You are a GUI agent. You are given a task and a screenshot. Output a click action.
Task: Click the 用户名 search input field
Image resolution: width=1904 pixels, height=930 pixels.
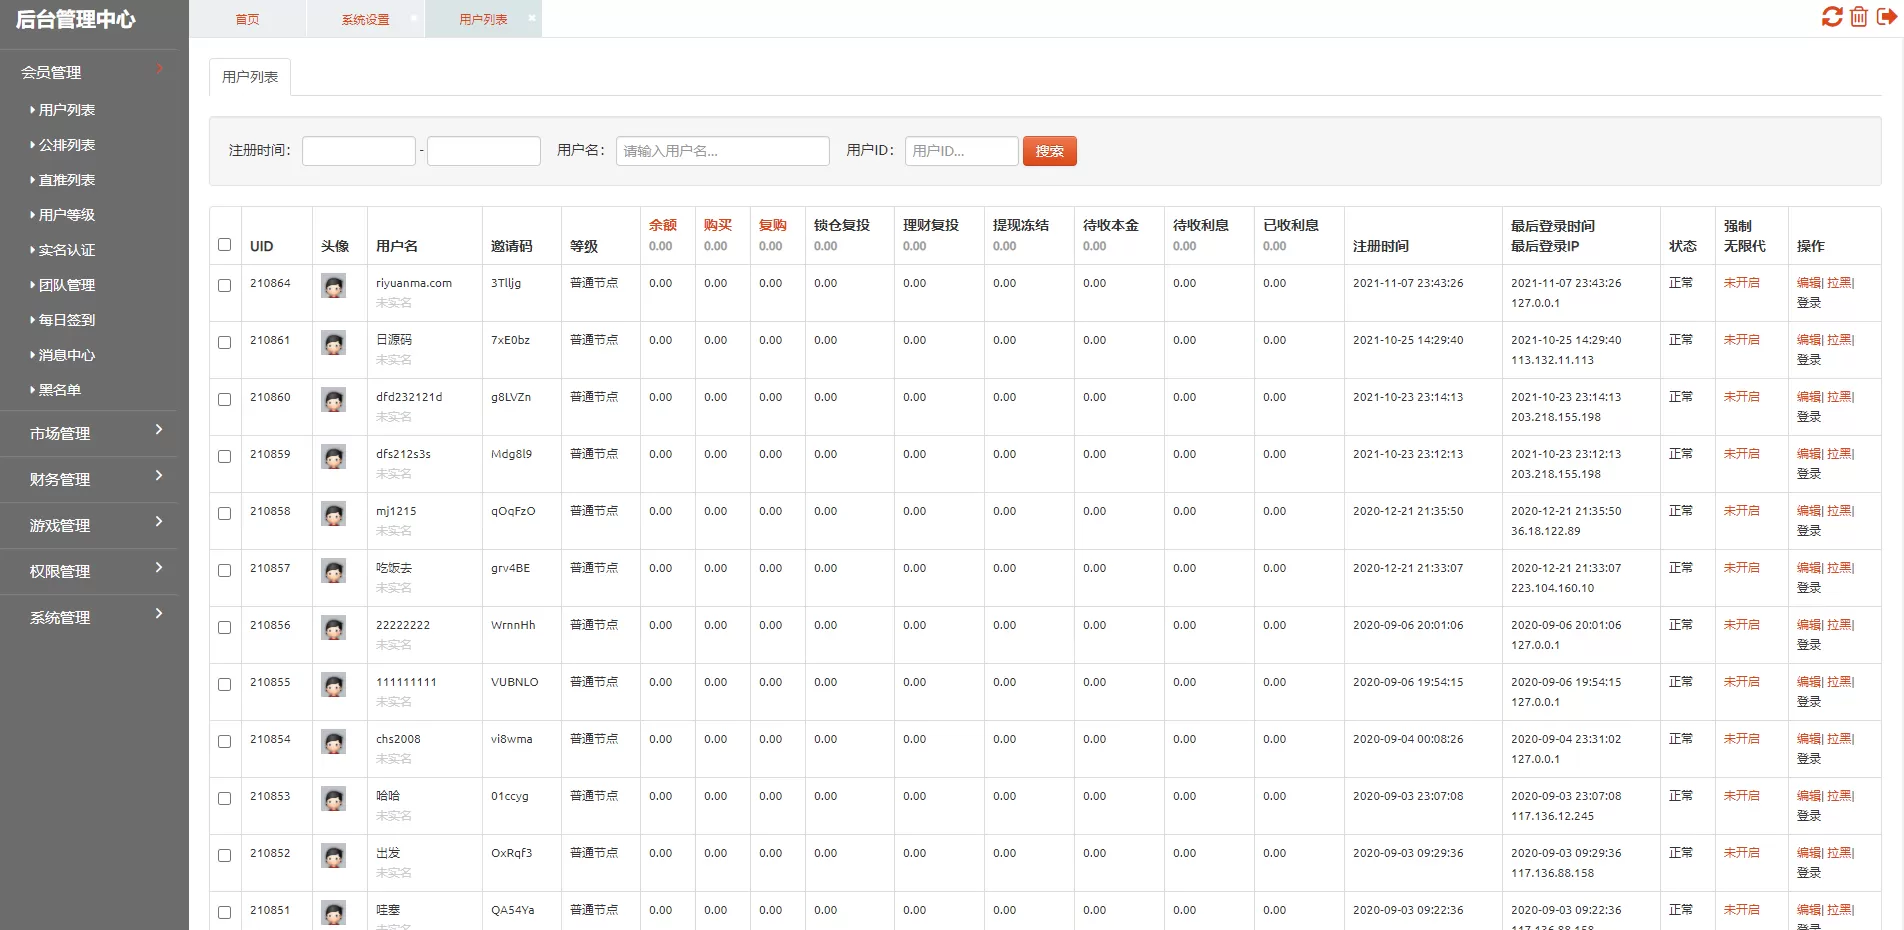tap(722, 151)
